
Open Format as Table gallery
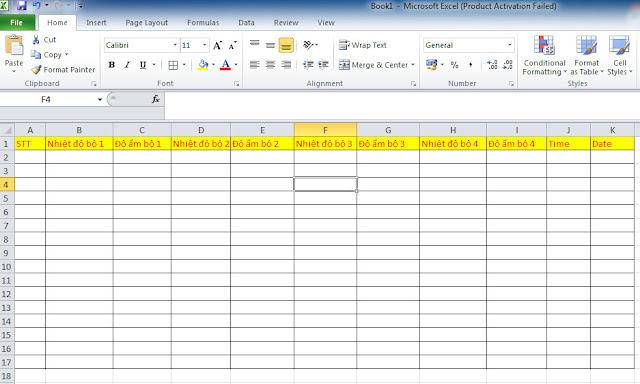click(587, 55)
